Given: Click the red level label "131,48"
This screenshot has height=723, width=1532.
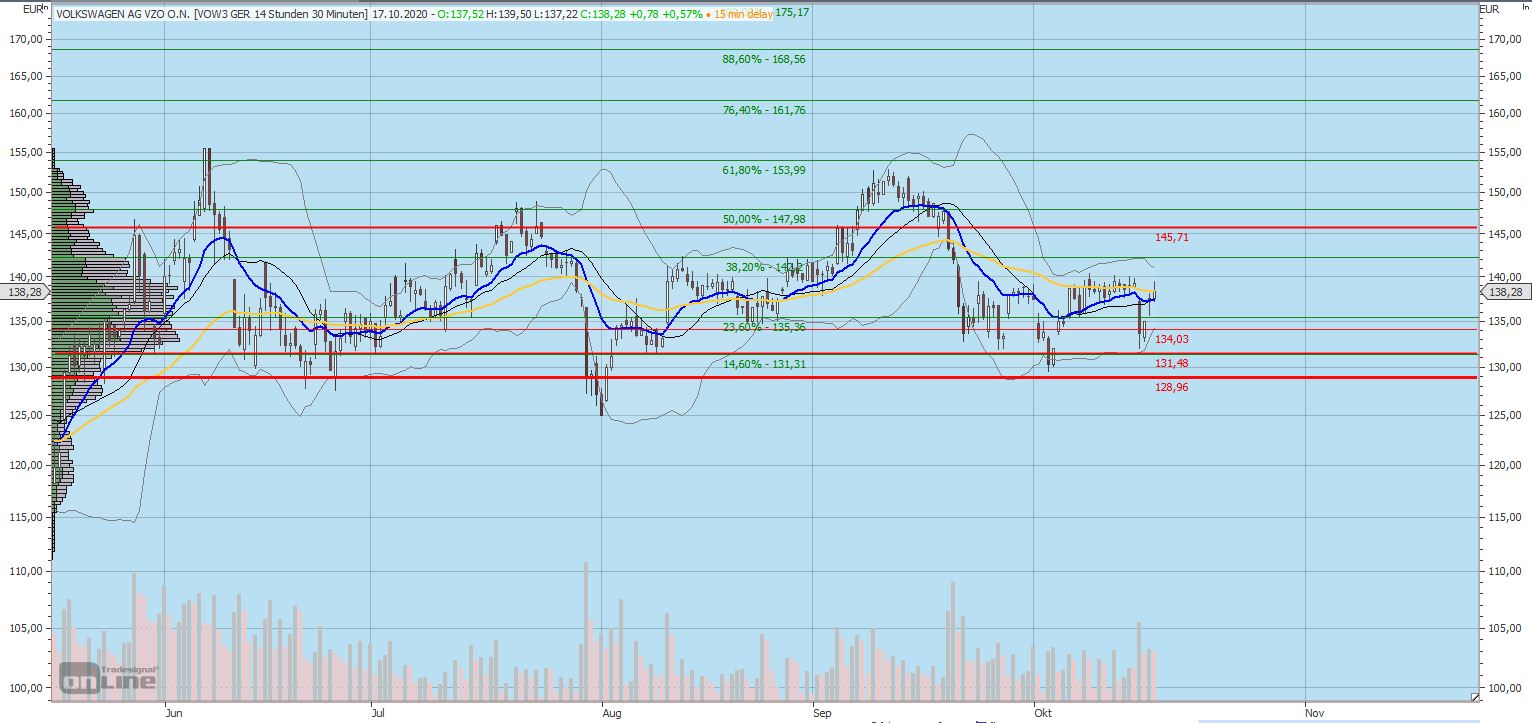Looking at the screenshot, I should [1171, 363].
